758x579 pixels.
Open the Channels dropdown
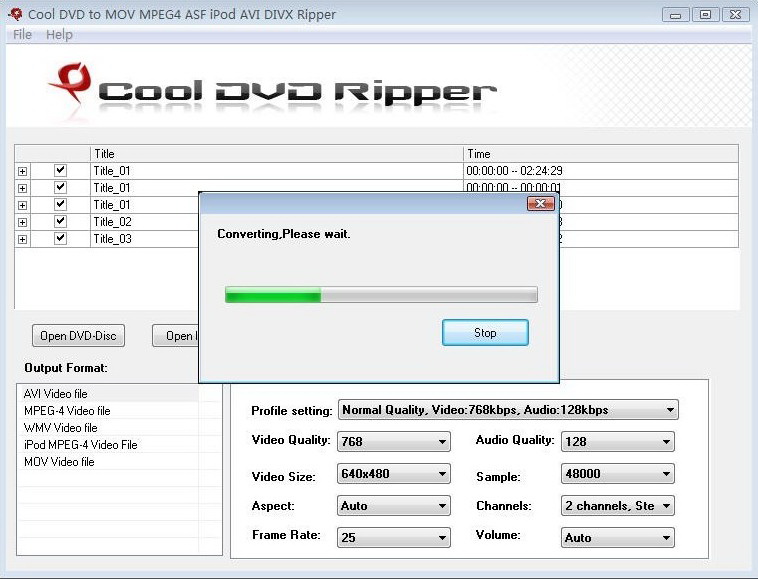(x=617, y=506)
